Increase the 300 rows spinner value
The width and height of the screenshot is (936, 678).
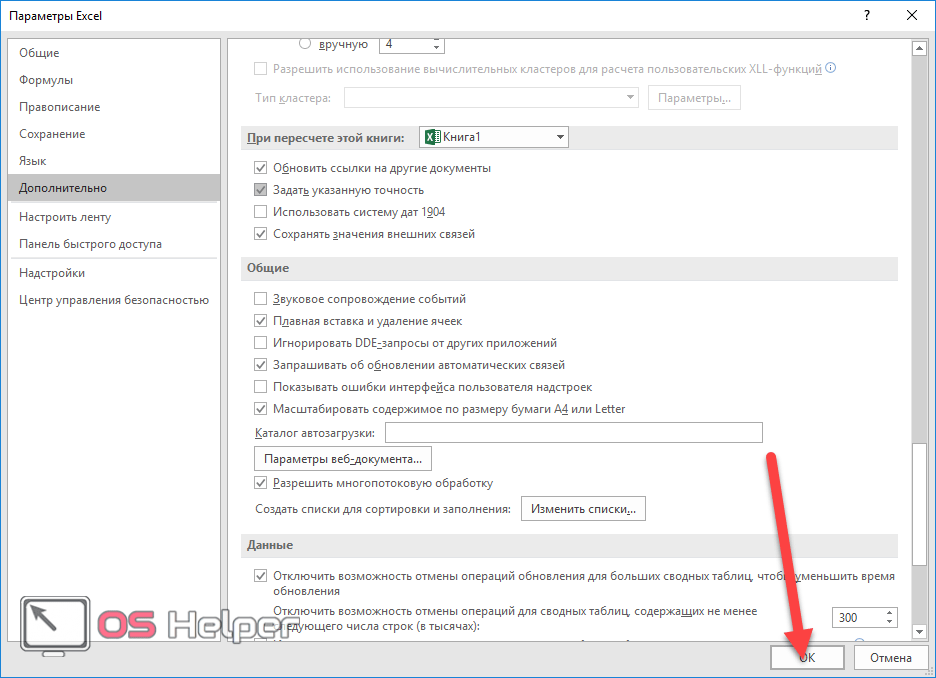point(889,613)
